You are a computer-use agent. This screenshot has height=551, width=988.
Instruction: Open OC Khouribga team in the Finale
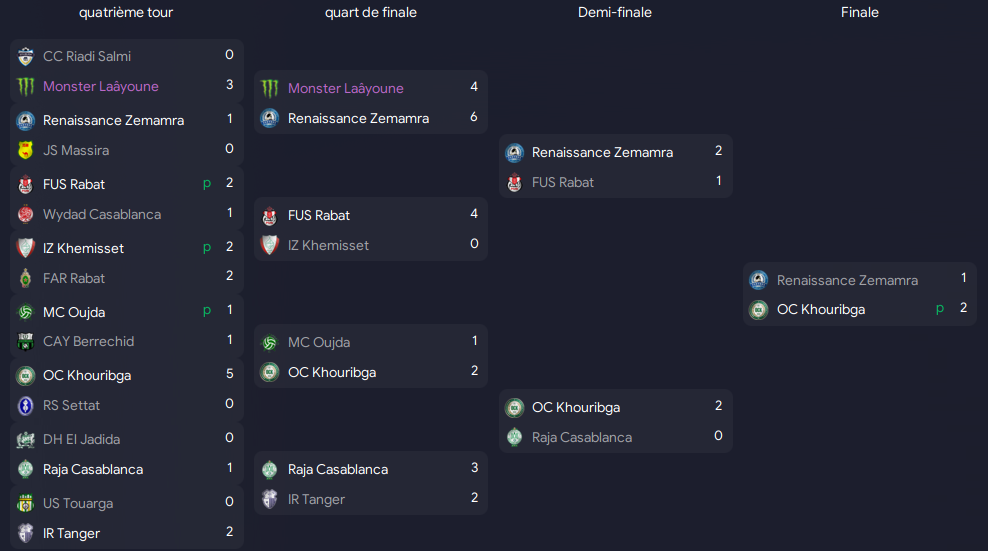[821, 310]
